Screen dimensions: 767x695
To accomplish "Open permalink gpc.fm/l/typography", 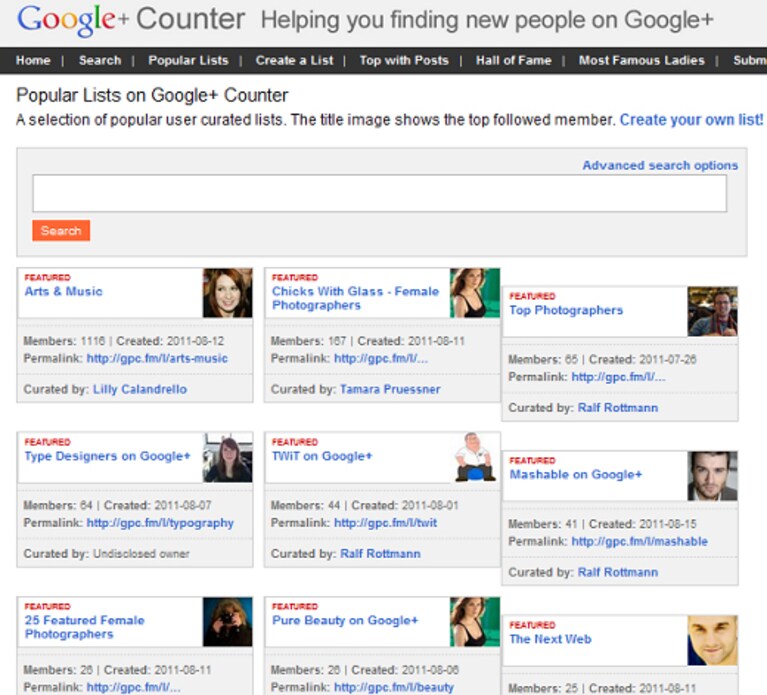I will coord(160,523).
